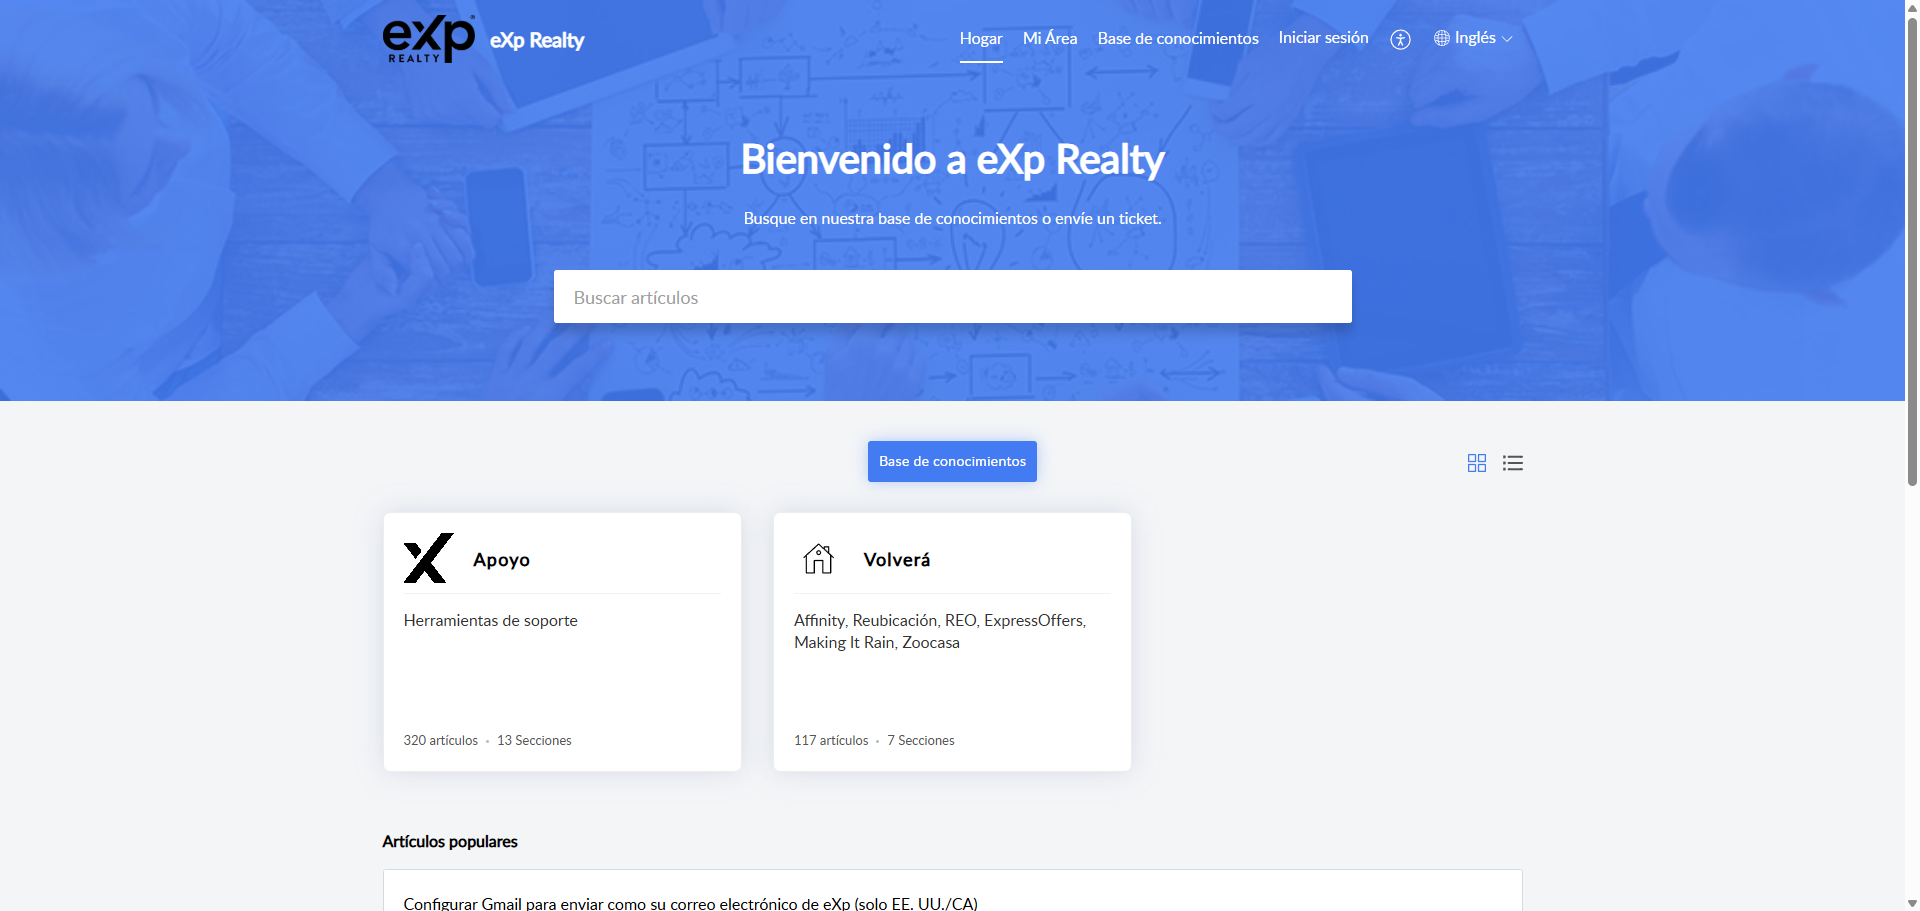
Task: Open the accessibility options icon
Action: (1400, 39)
